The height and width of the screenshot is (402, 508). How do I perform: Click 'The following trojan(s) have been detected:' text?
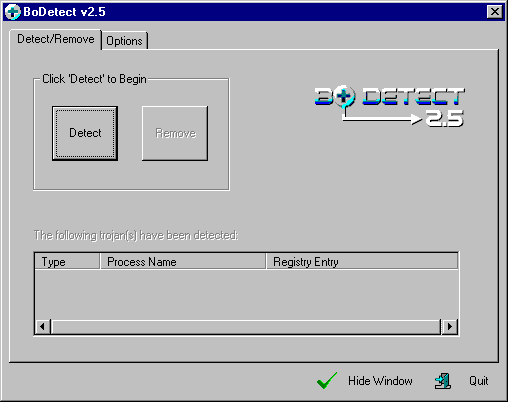[136, 235]
